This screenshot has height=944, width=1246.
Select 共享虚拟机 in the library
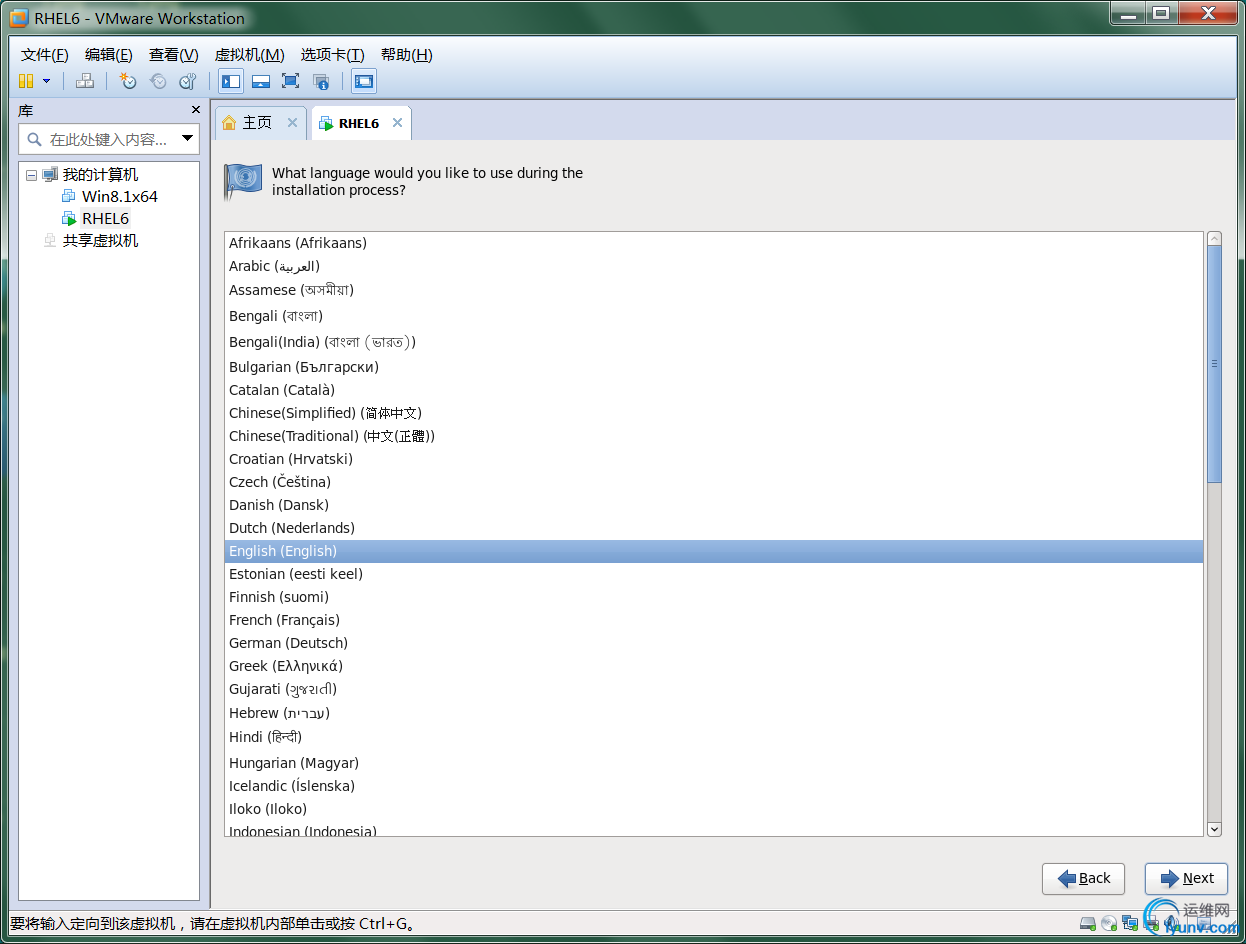(100, 240)
